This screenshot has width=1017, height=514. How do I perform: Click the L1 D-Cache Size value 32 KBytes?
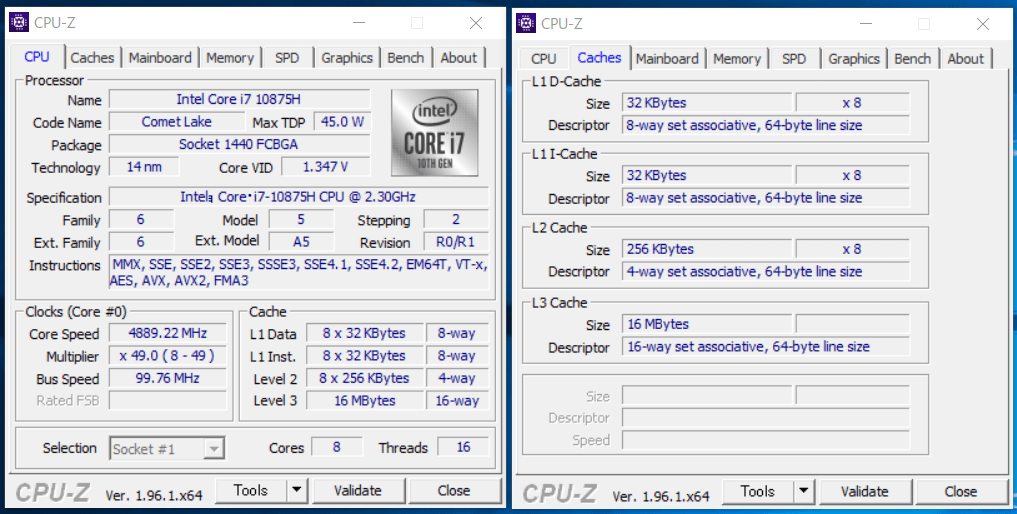click(707, 103)
